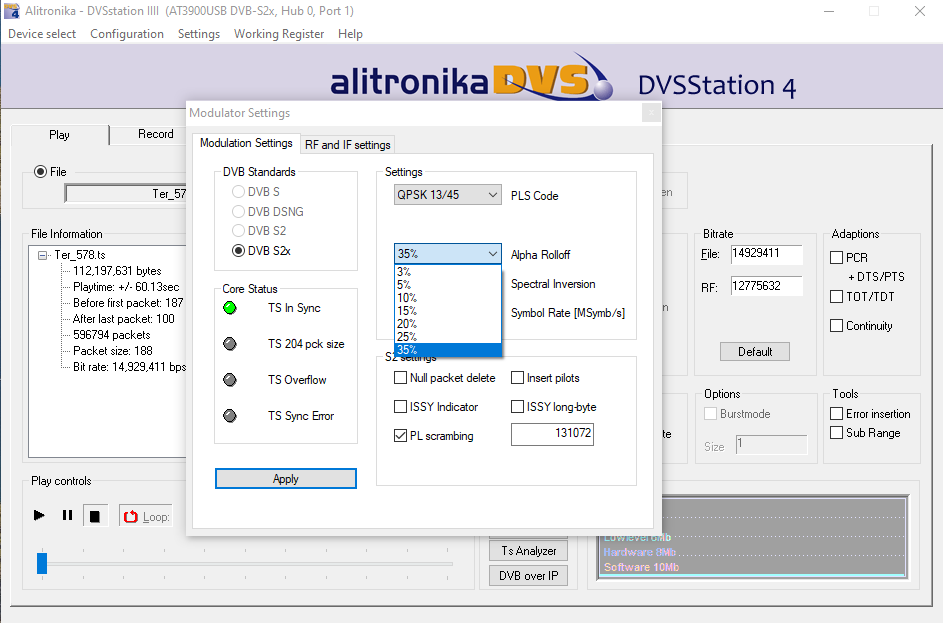
Task: Click the TS In Sync green indicator
Action: pyautogui.click(x=230, y=308)
